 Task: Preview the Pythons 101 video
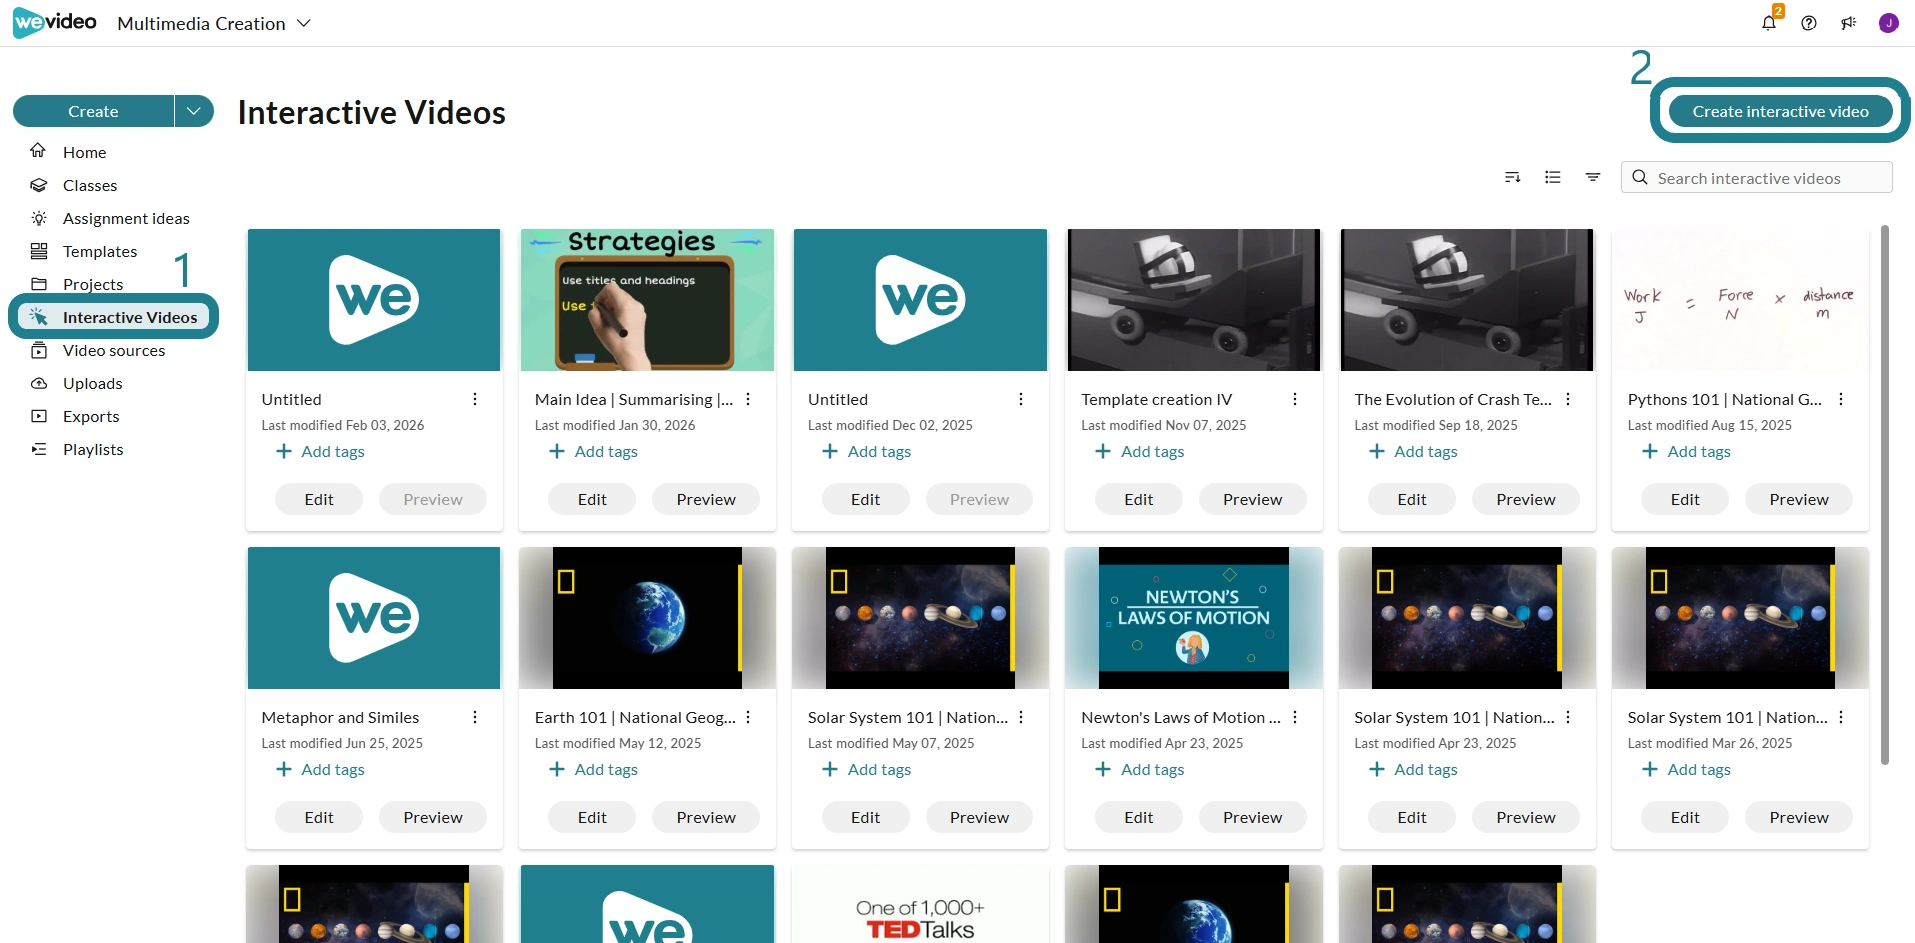1799,499
